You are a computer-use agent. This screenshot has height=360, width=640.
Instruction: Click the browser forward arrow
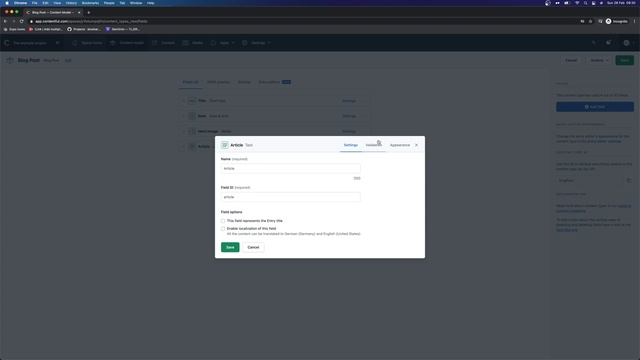[x=13, y=21]
